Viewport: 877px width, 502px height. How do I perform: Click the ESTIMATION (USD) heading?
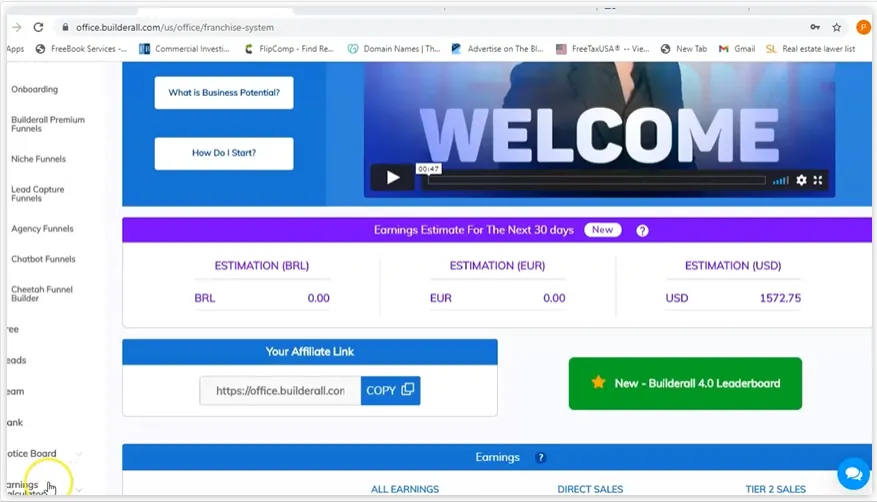(x=733, y=266)
